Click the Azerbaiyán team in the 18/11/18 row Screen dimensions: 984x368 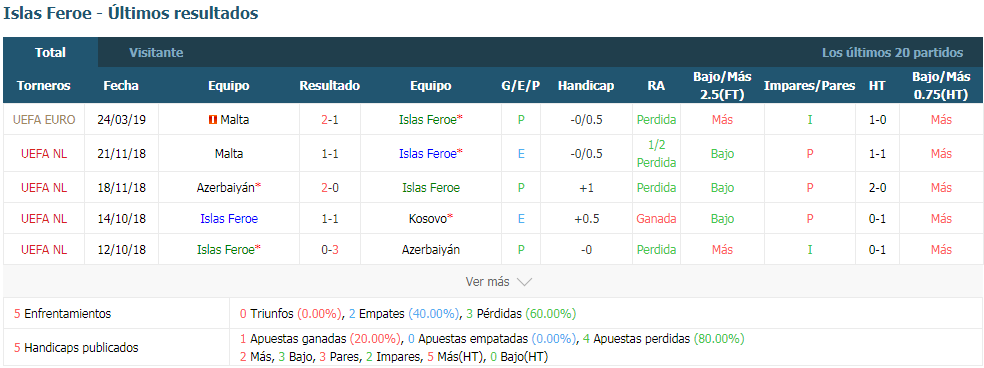[228, 187]
